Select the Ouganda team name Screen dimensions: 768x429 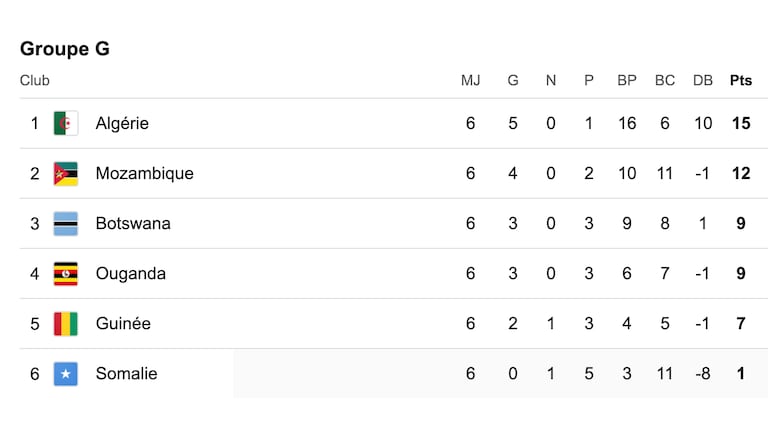tap(130, 274)
